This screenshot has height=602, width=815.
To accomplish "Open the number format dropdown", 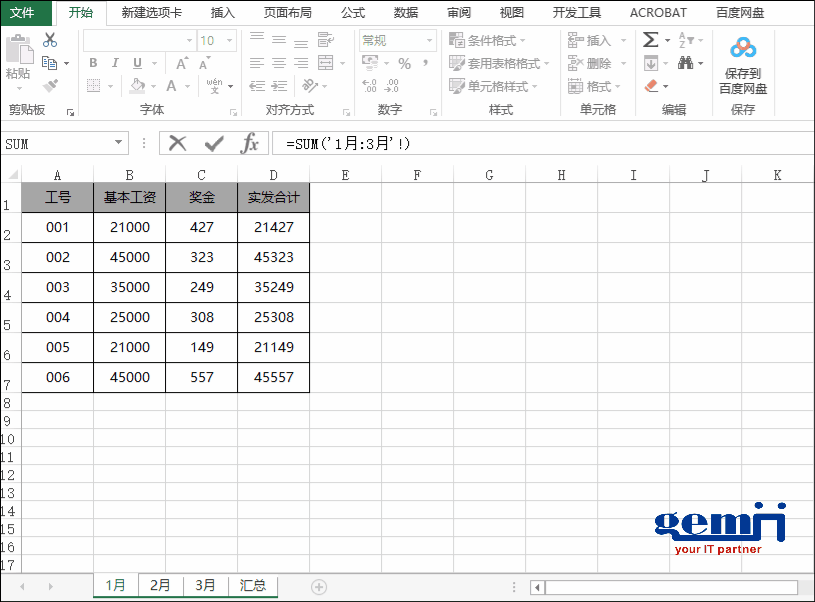I will [430, 41].
